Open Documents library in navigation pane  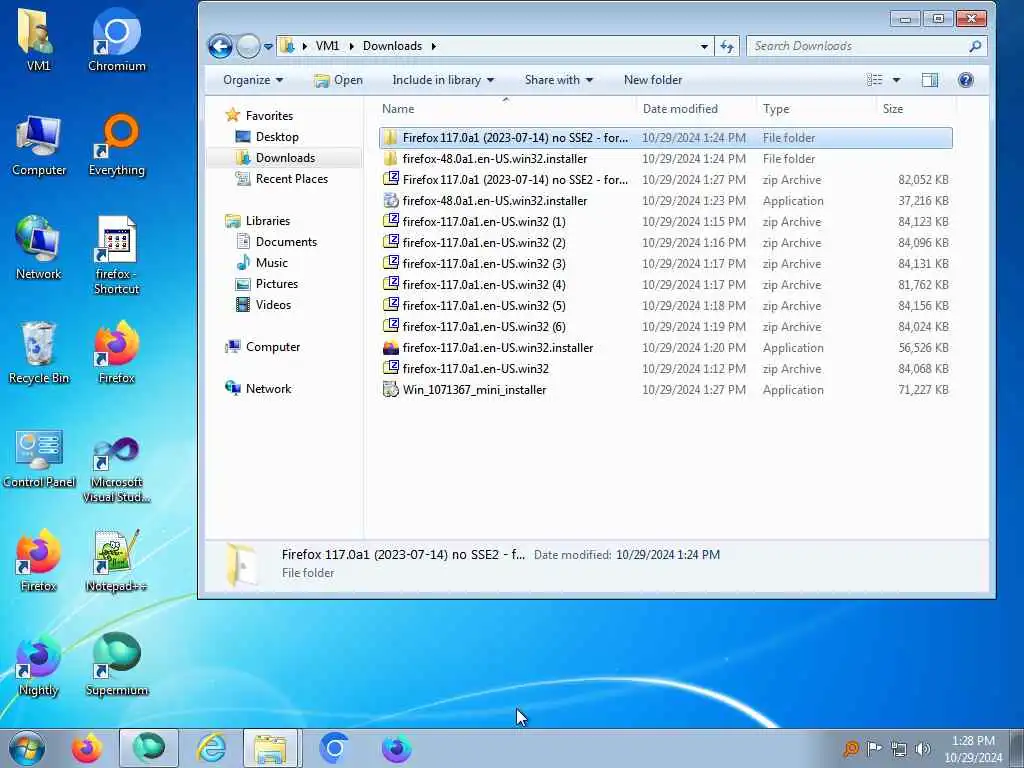tap(286, 242)
